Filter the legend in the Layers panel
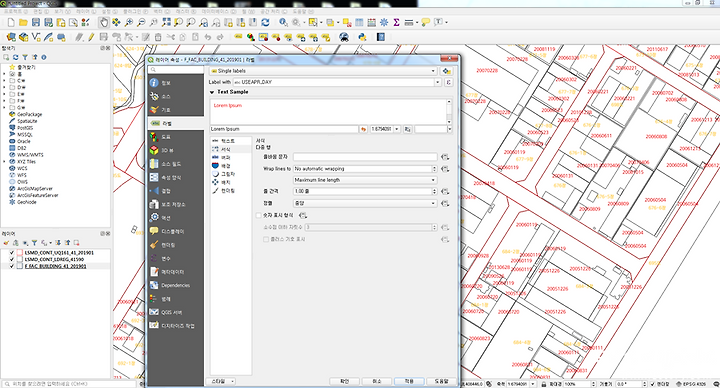 coord(34,242)
